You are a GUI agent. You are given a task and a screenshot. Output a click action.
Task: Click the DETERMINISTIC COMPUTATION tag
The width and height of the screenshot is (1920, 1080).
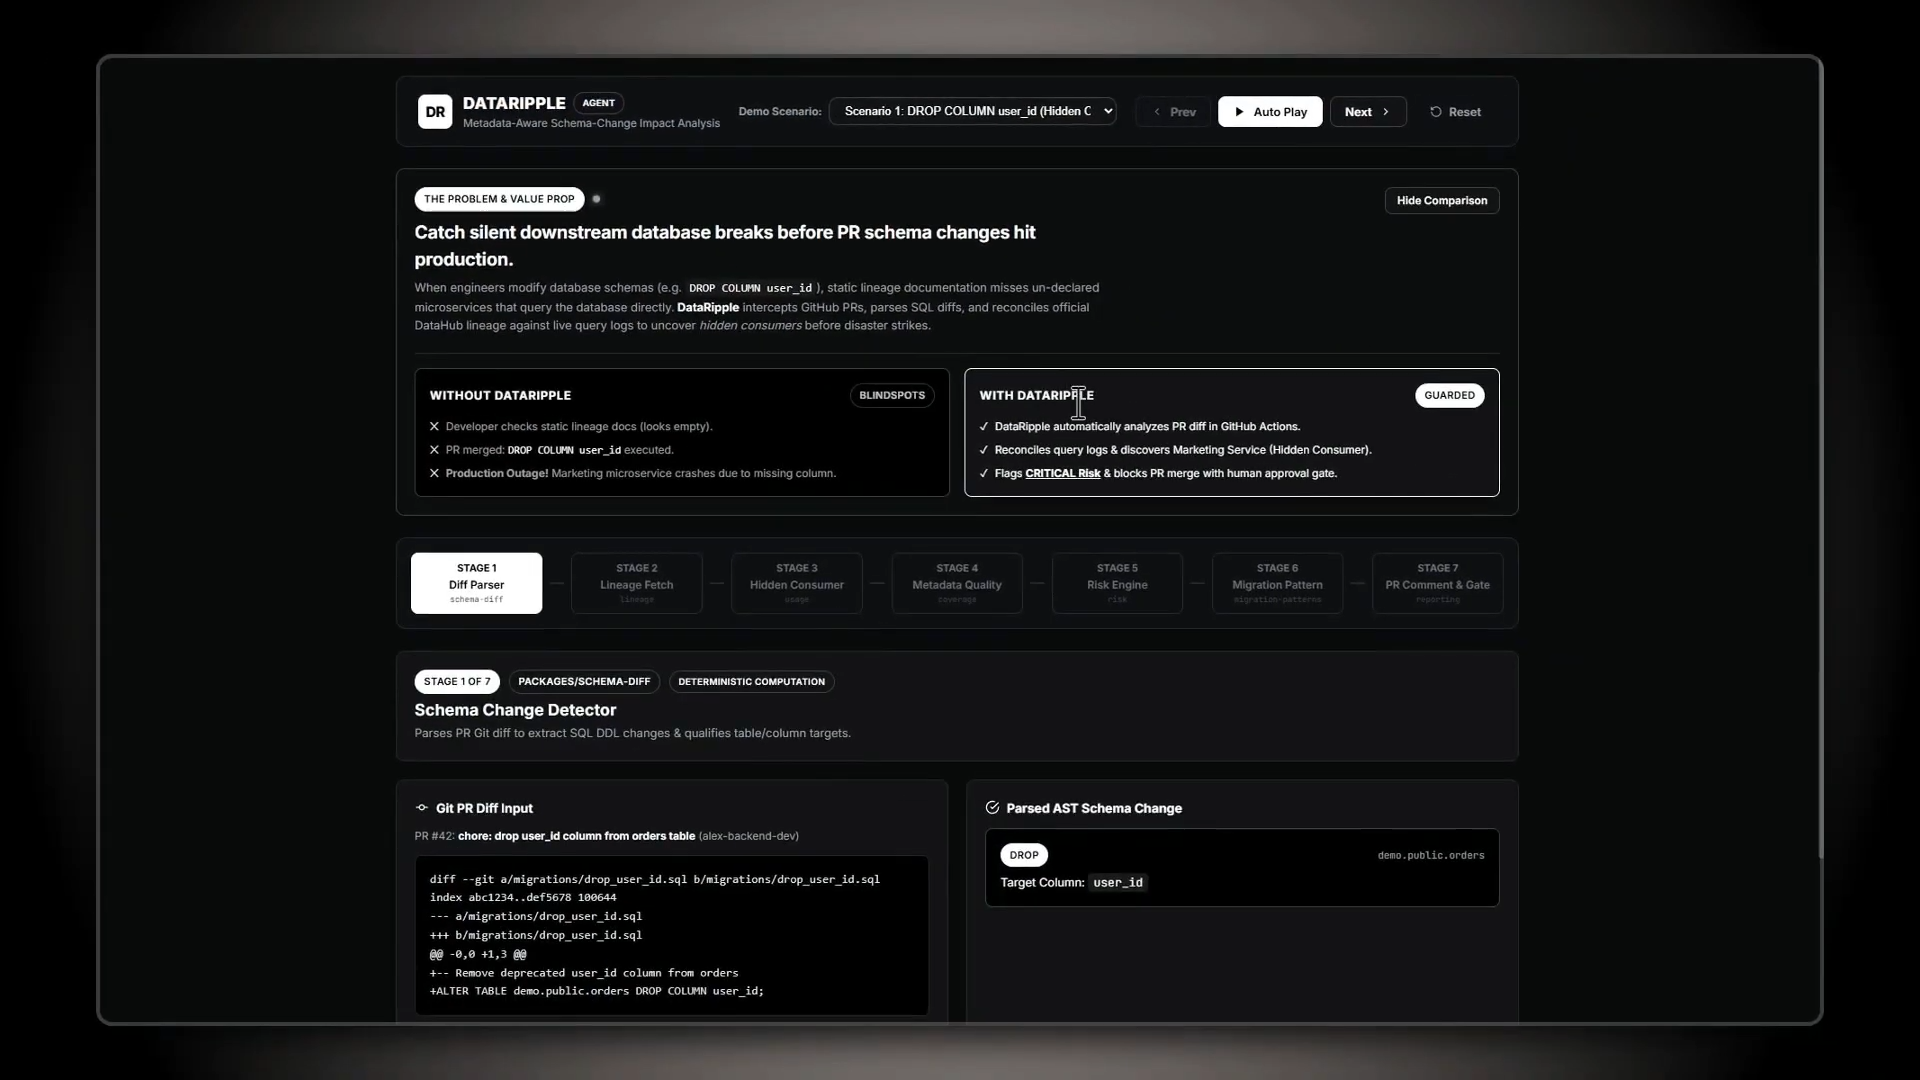(x=752, y=682)
